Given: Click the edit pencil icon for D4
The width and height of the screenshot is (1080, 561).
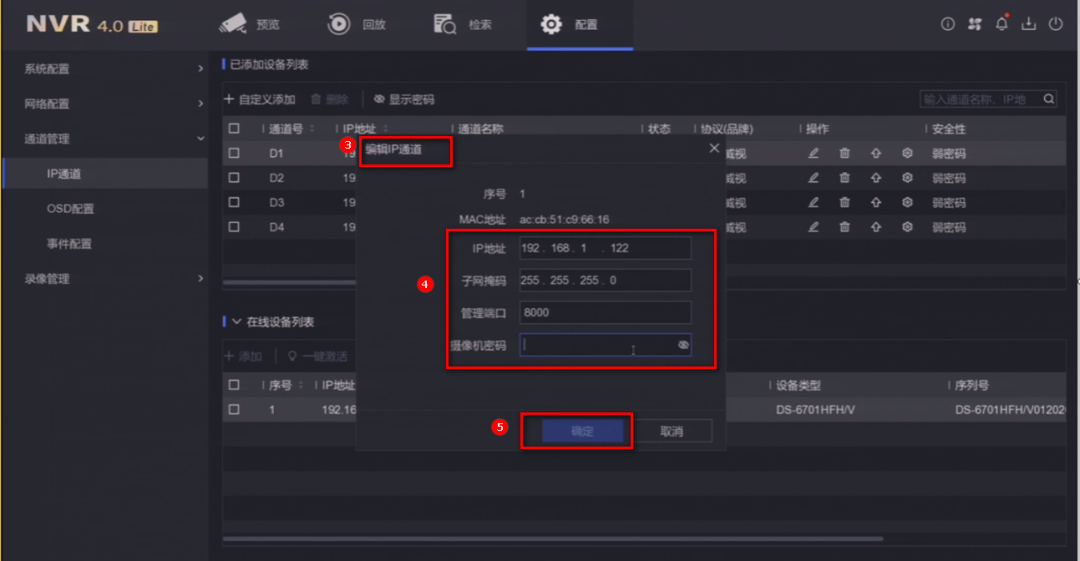Looking at the screenshot, I should 813,227.
